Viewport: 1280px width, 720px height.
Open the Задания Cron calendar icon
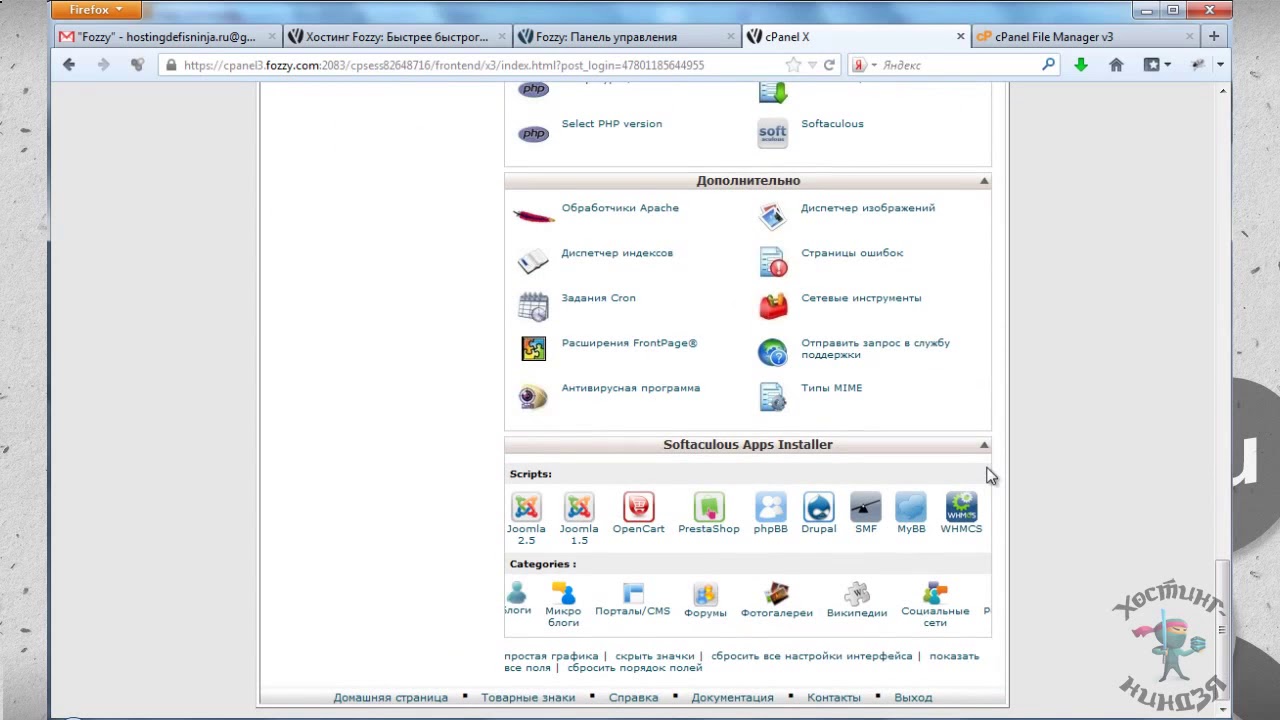pos(533,307)
